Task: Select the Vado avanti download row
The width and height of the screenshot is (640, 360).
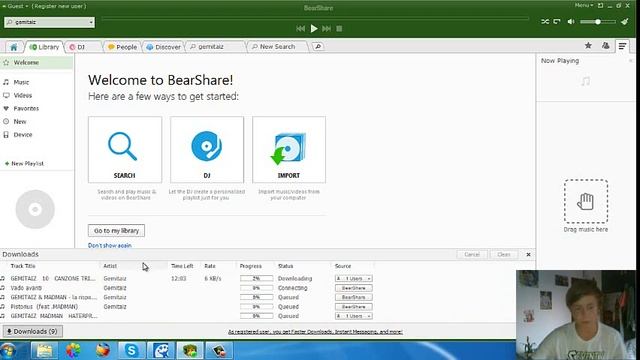Action: [187, 288]
